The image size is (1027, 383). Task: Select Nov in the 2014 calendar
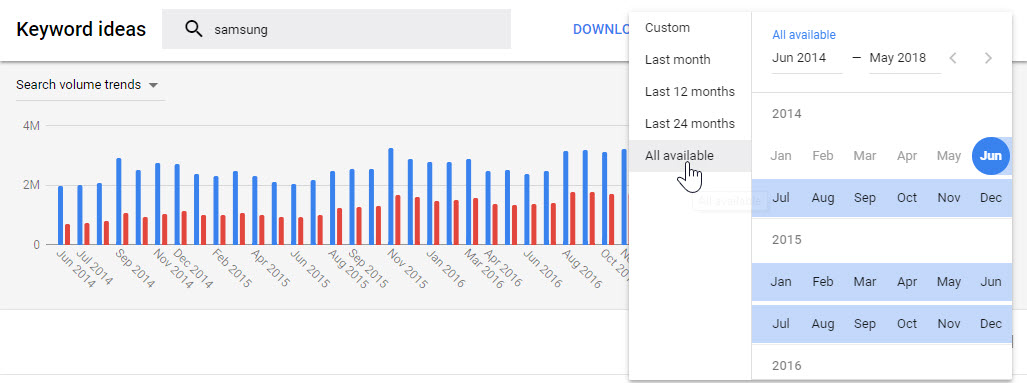[x=949, y=198]
